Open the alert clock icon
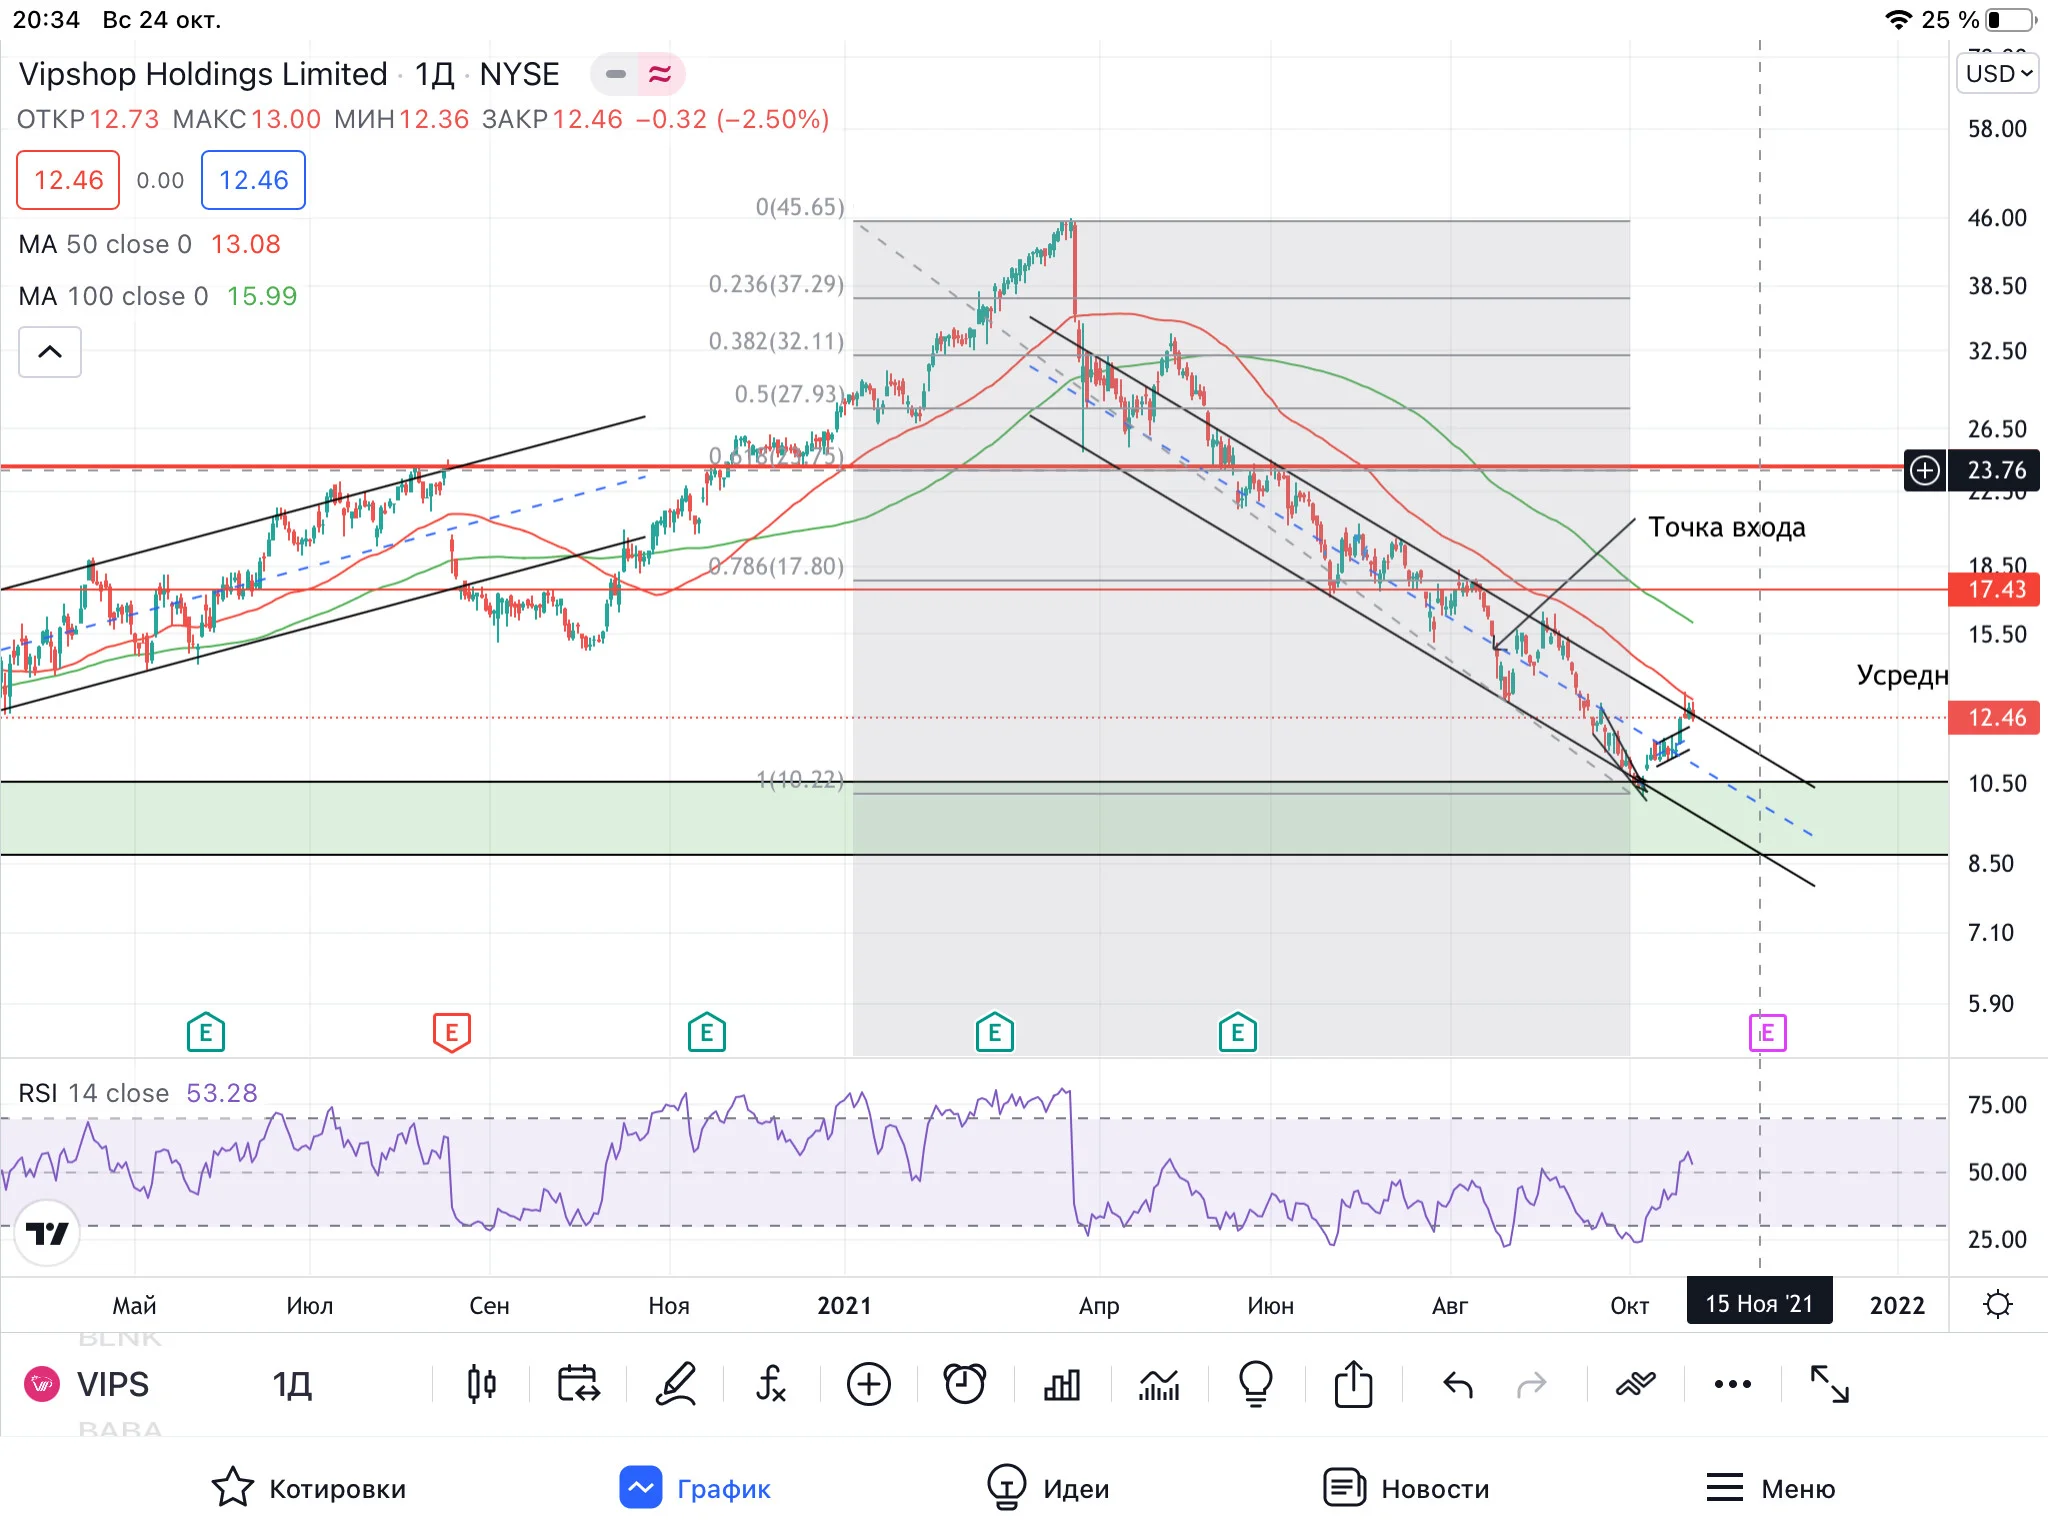The width and height of the screenshot is (2048, 1536). click(965, 1384)
